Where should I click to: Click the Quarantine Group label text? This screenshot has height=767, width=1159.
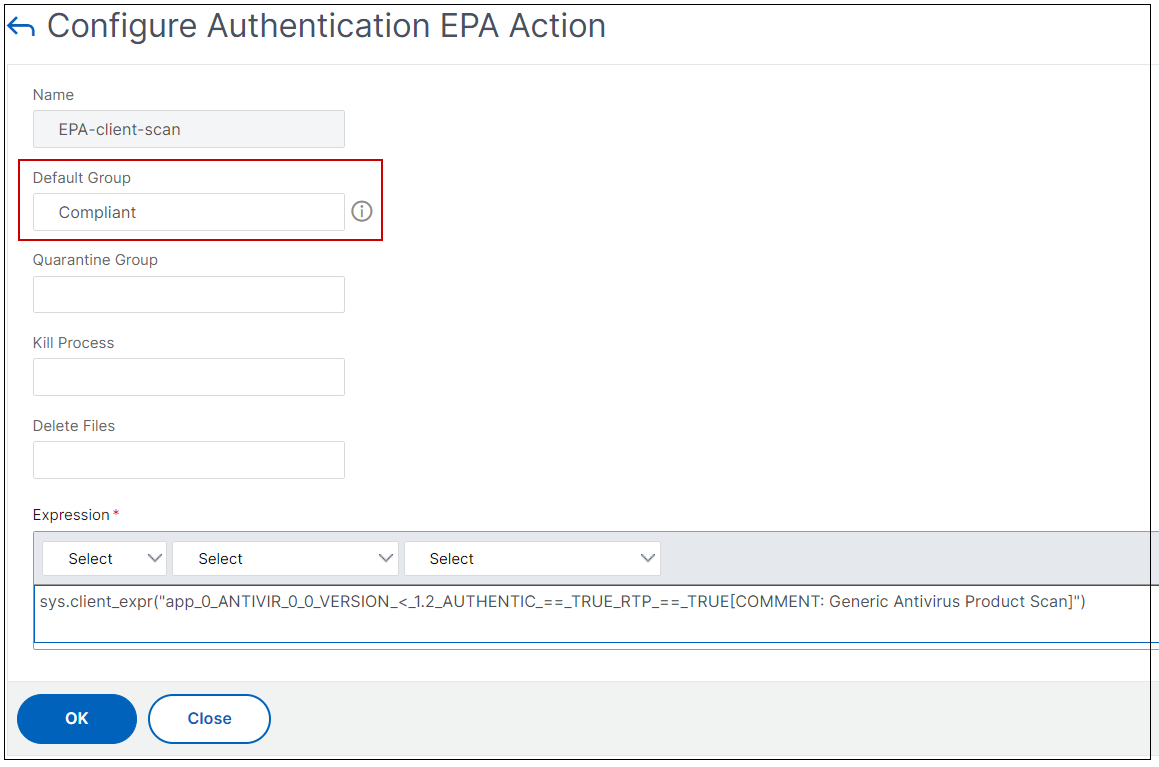[x=95, y=260]
